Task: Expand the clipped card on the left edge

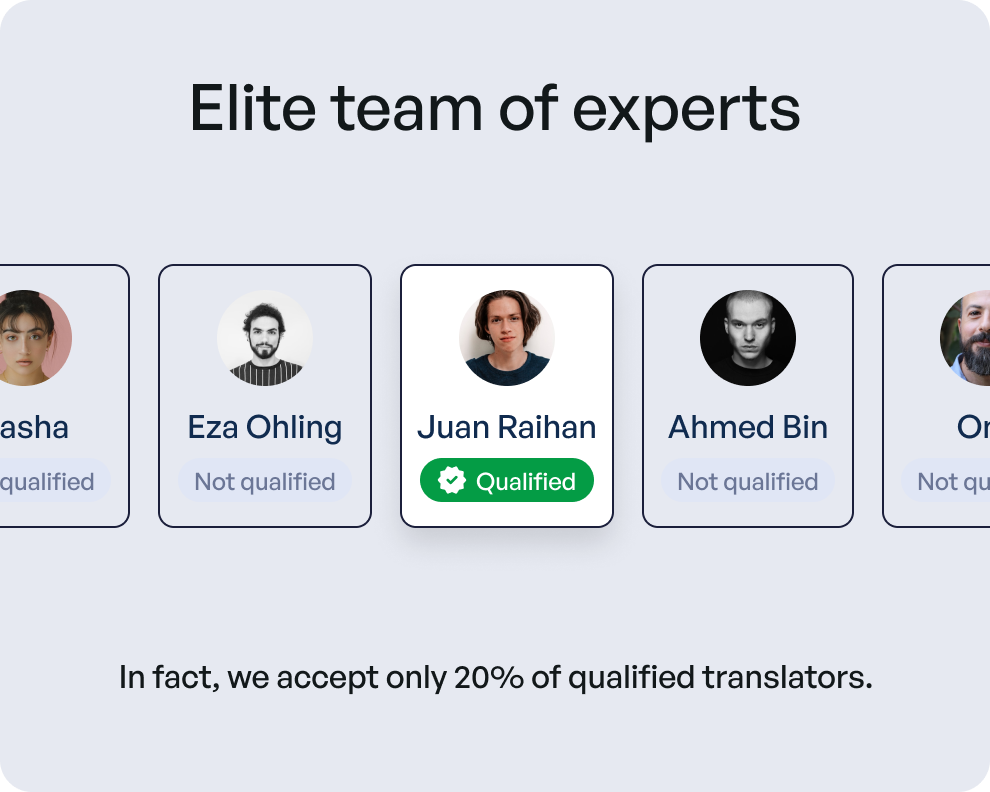Action: click(55, 395)
